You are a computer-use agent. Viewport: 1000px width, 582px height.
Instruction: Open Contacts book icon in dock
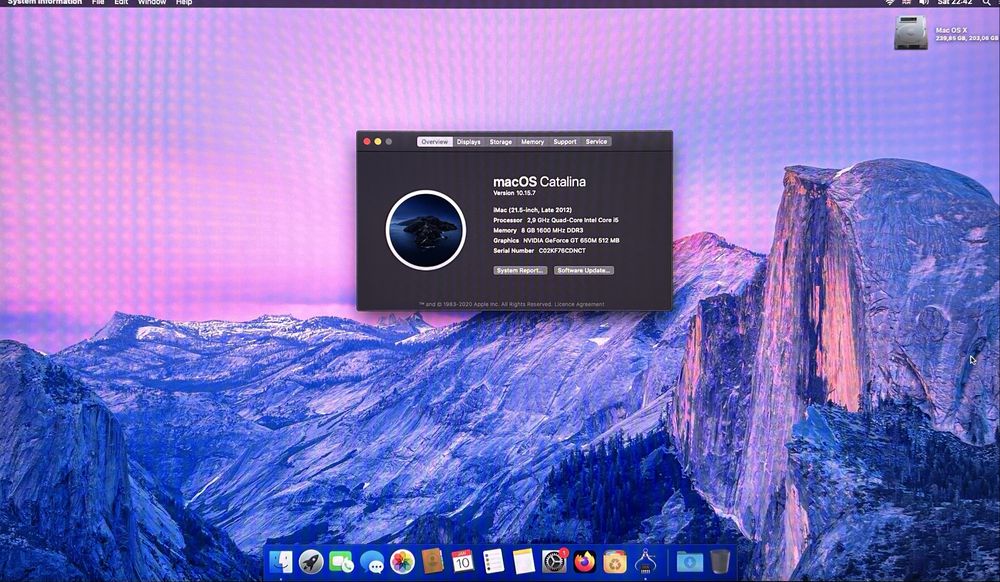click(432, 561)
